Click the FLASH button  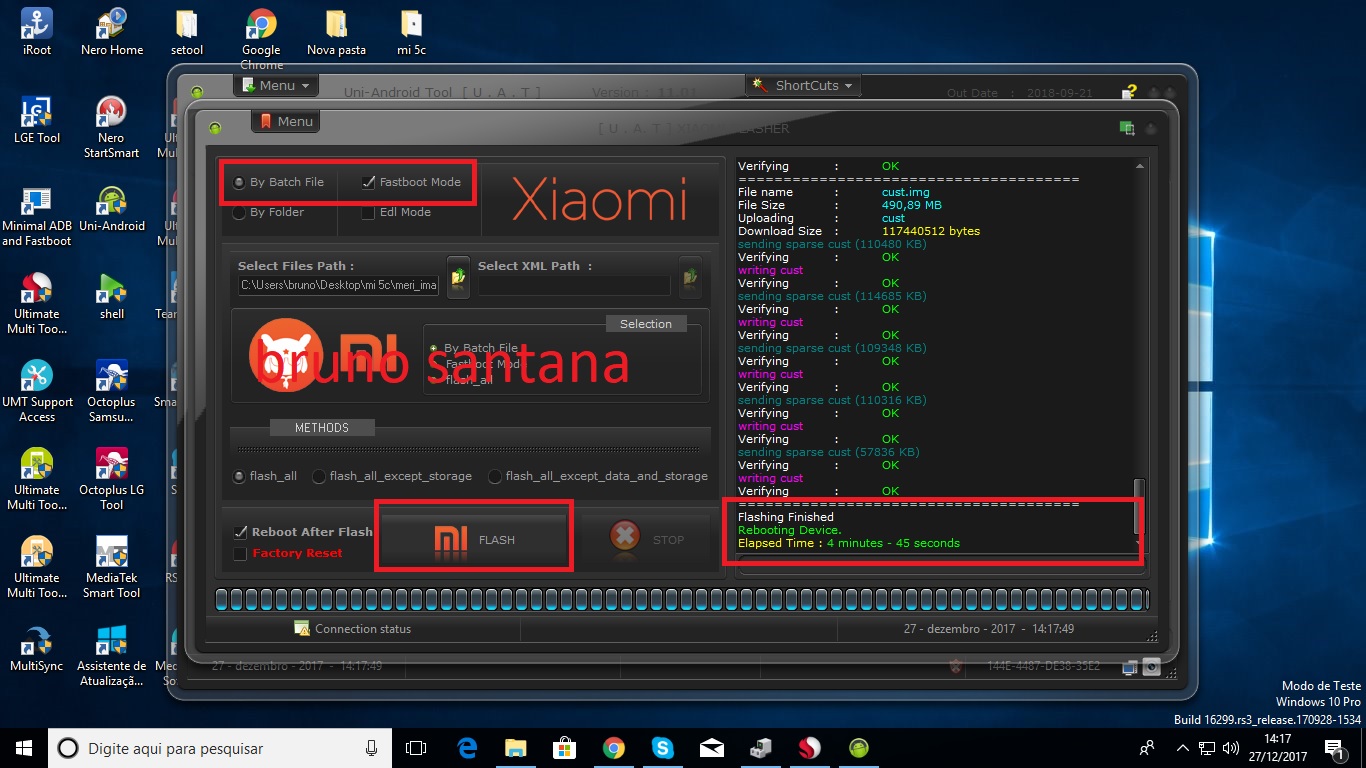(x=475, y=539)
